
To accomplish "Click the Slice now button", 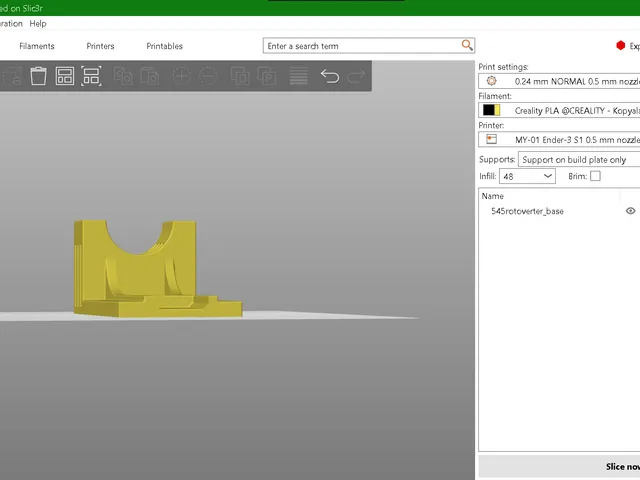I will coord(559,467).
